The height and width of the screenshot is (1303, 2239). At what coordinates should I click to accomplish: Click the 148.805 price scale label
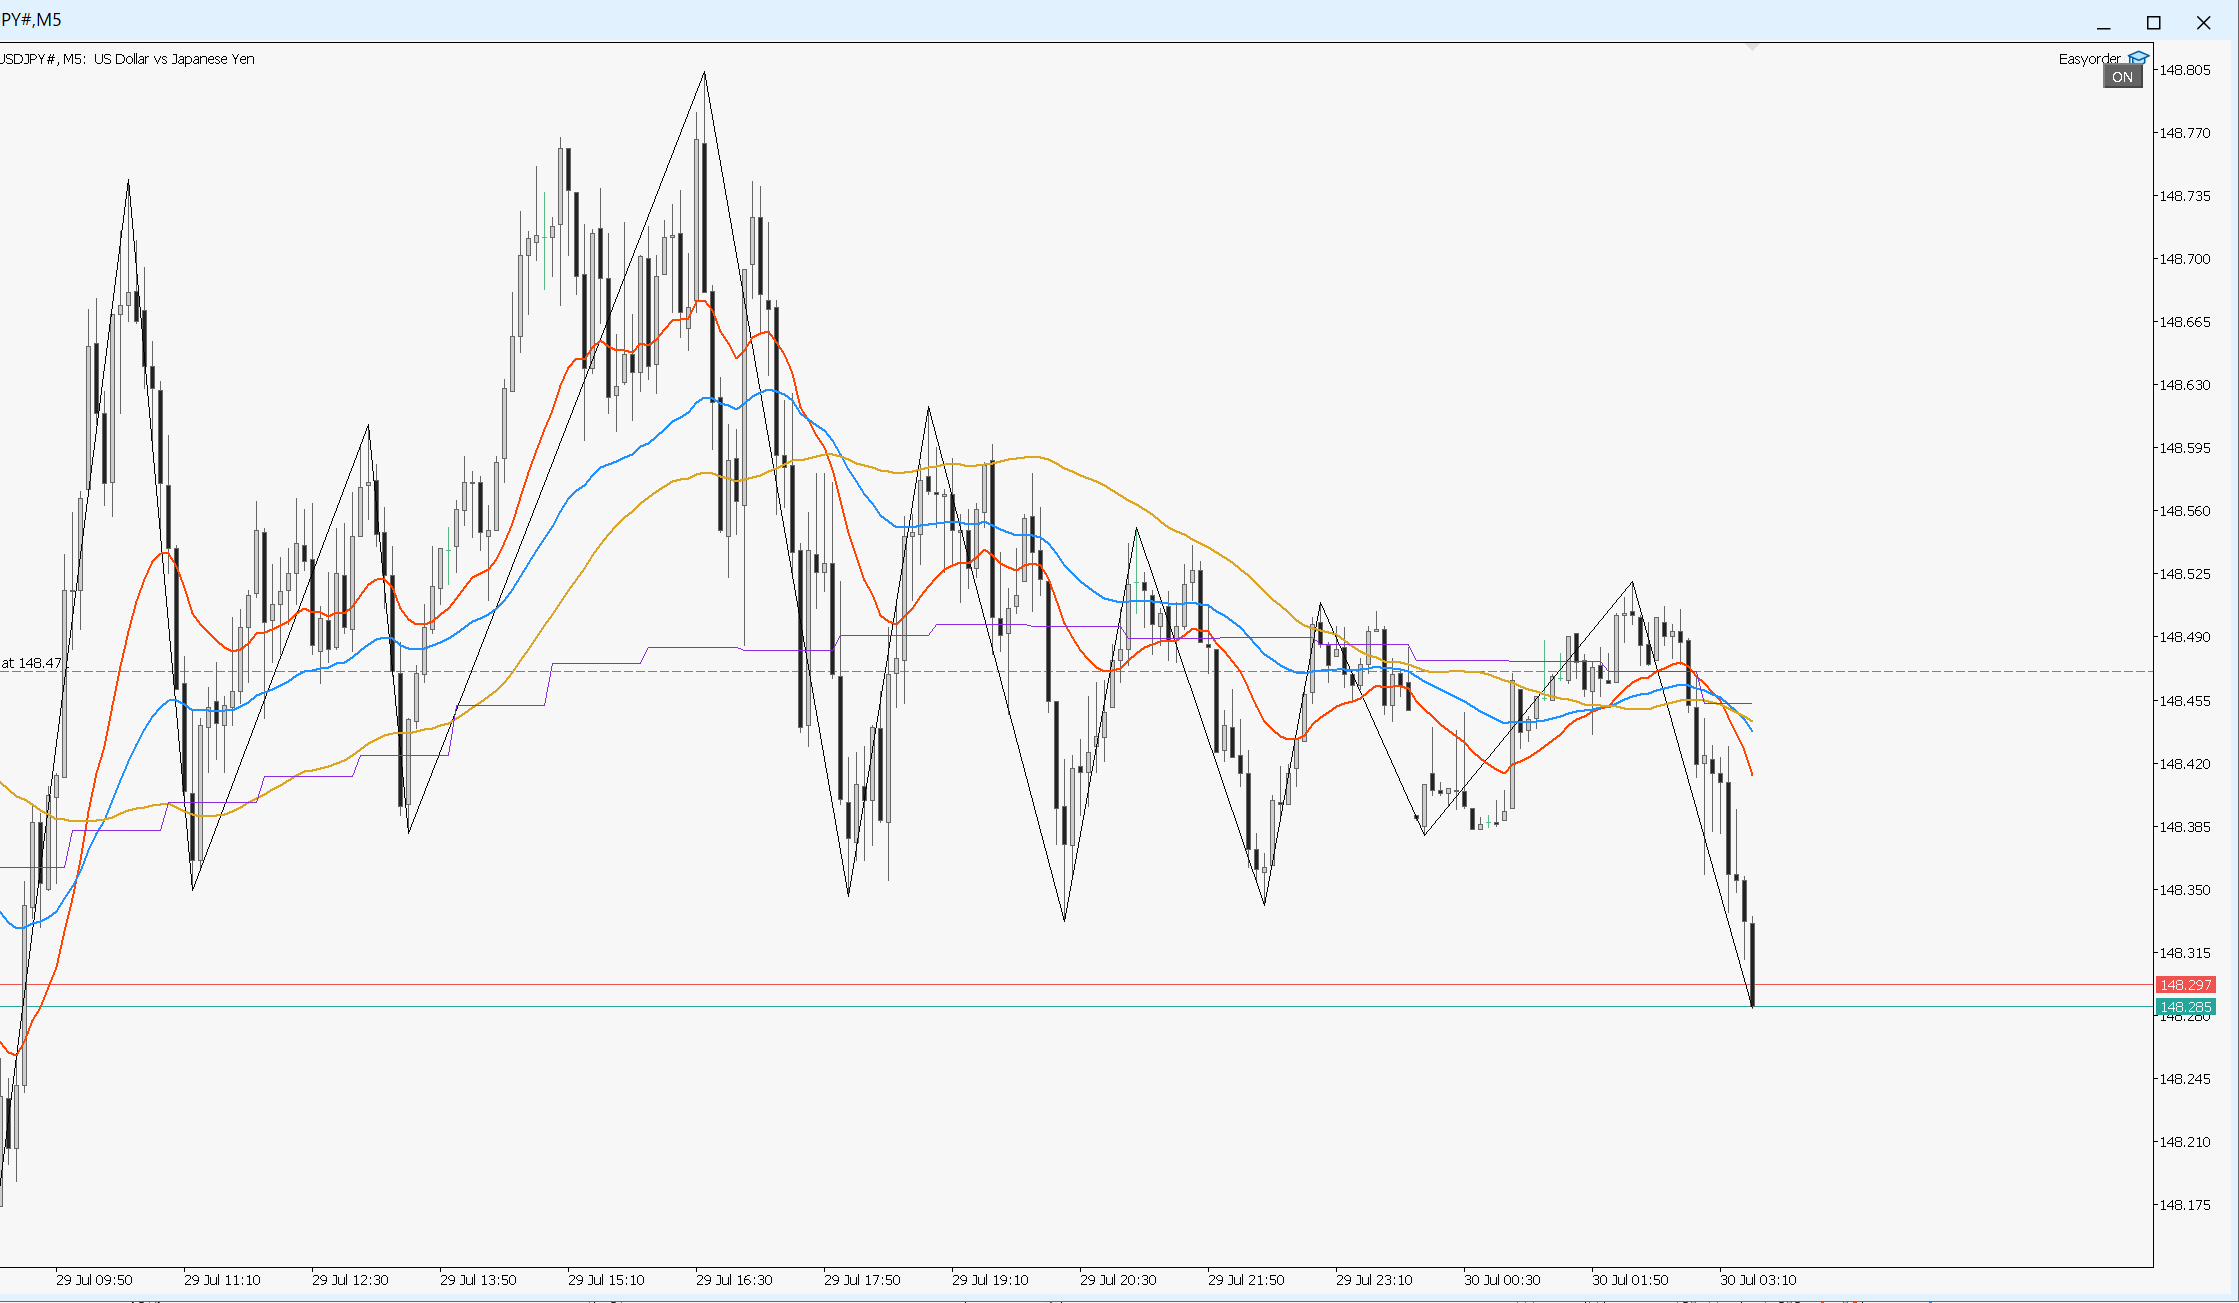point(2184,70)
